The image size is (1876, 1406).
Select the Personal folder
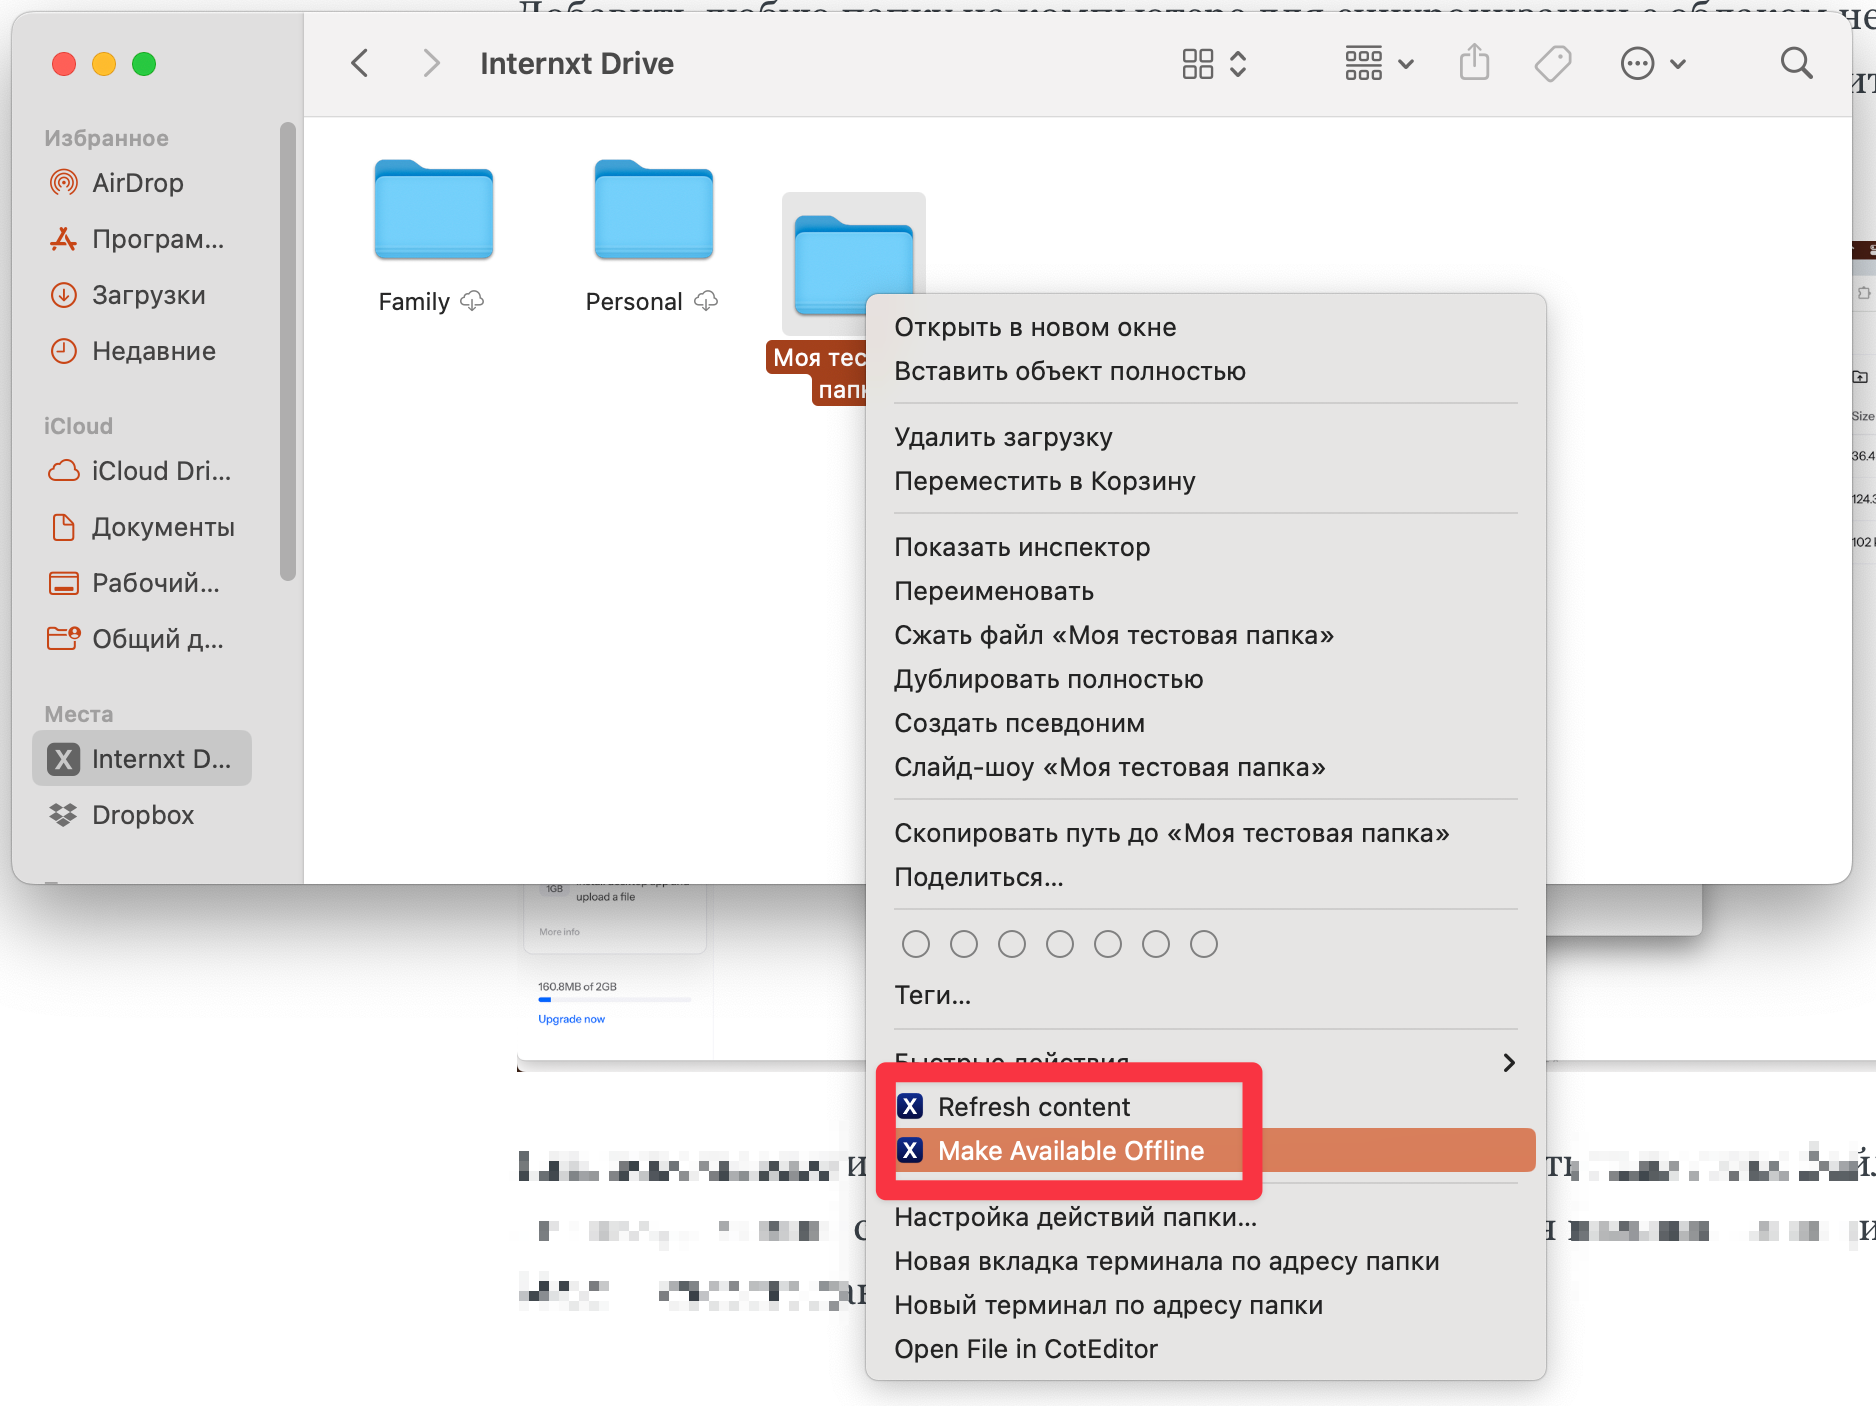click(x=654, y=210)
